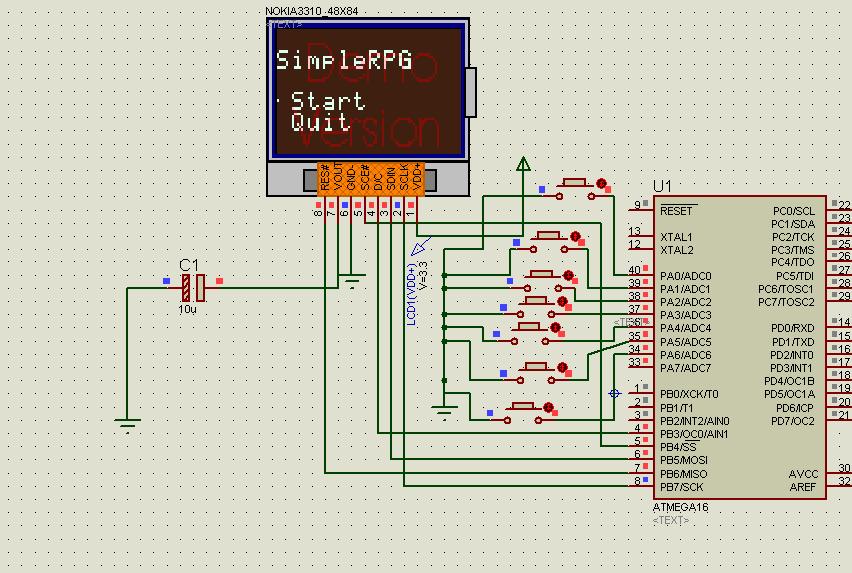Select the Nokia 3310 LCD display screen
852x573 pixels.
tap(368, 90)
